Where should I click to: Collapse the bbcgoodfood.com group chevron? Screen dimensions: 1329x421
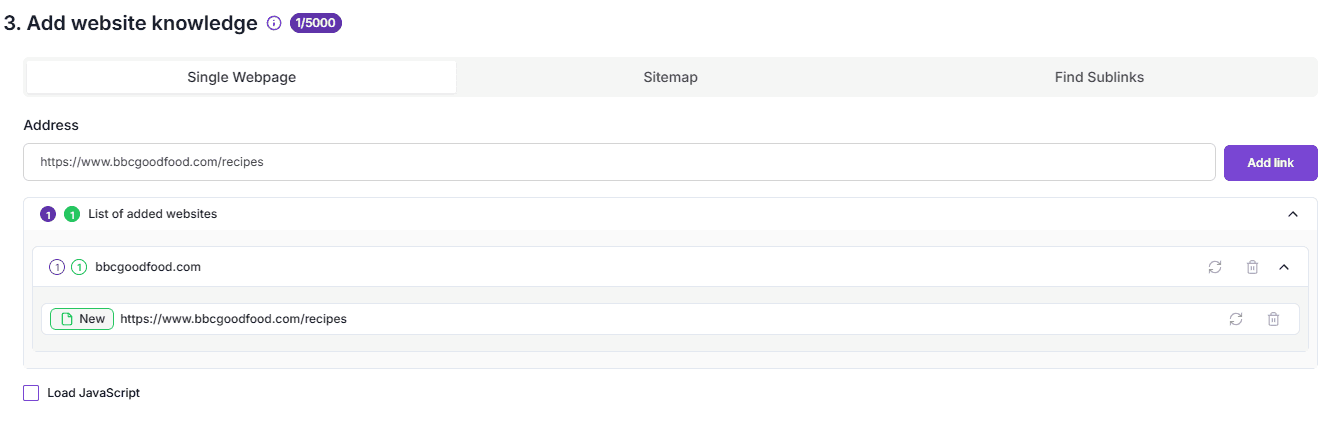tap(1285, 267)
